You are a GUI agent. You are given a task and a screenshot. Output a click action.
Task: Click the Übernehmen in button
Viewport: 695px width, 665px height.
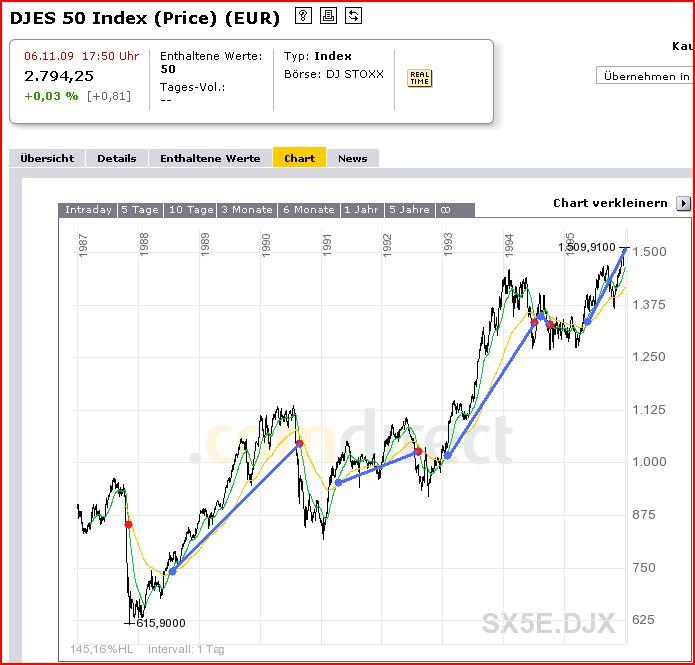pyautogui.click(x=645, y=76)
